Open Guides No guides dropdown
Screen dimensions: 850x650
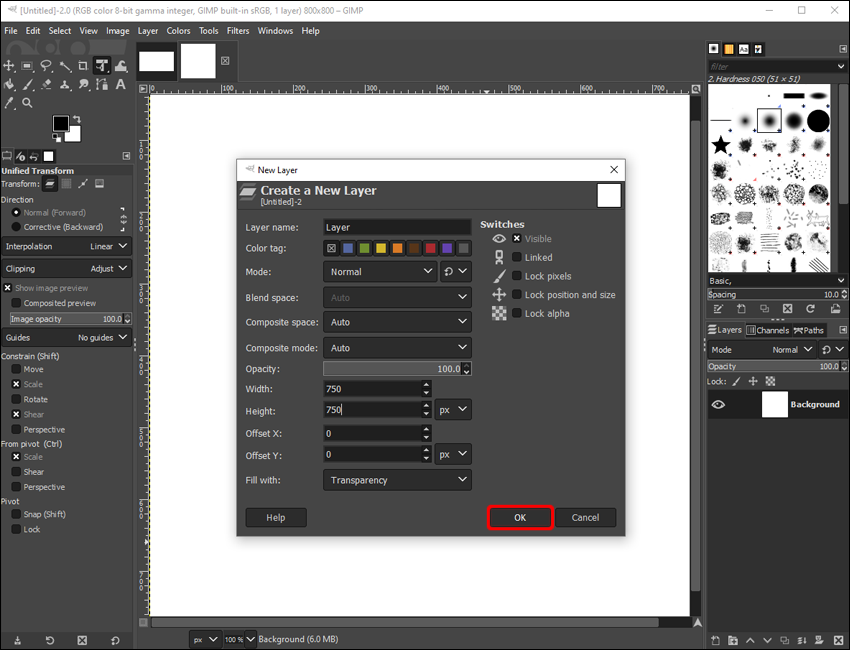click(x=67, y=337)
